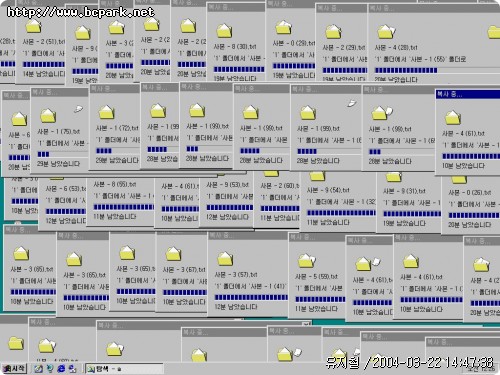Click the progress bar in the 사본 - 9 (54).txt dialog
Image resolution: width=500 pixels, height=375 pixels.
tap(341, 213)
